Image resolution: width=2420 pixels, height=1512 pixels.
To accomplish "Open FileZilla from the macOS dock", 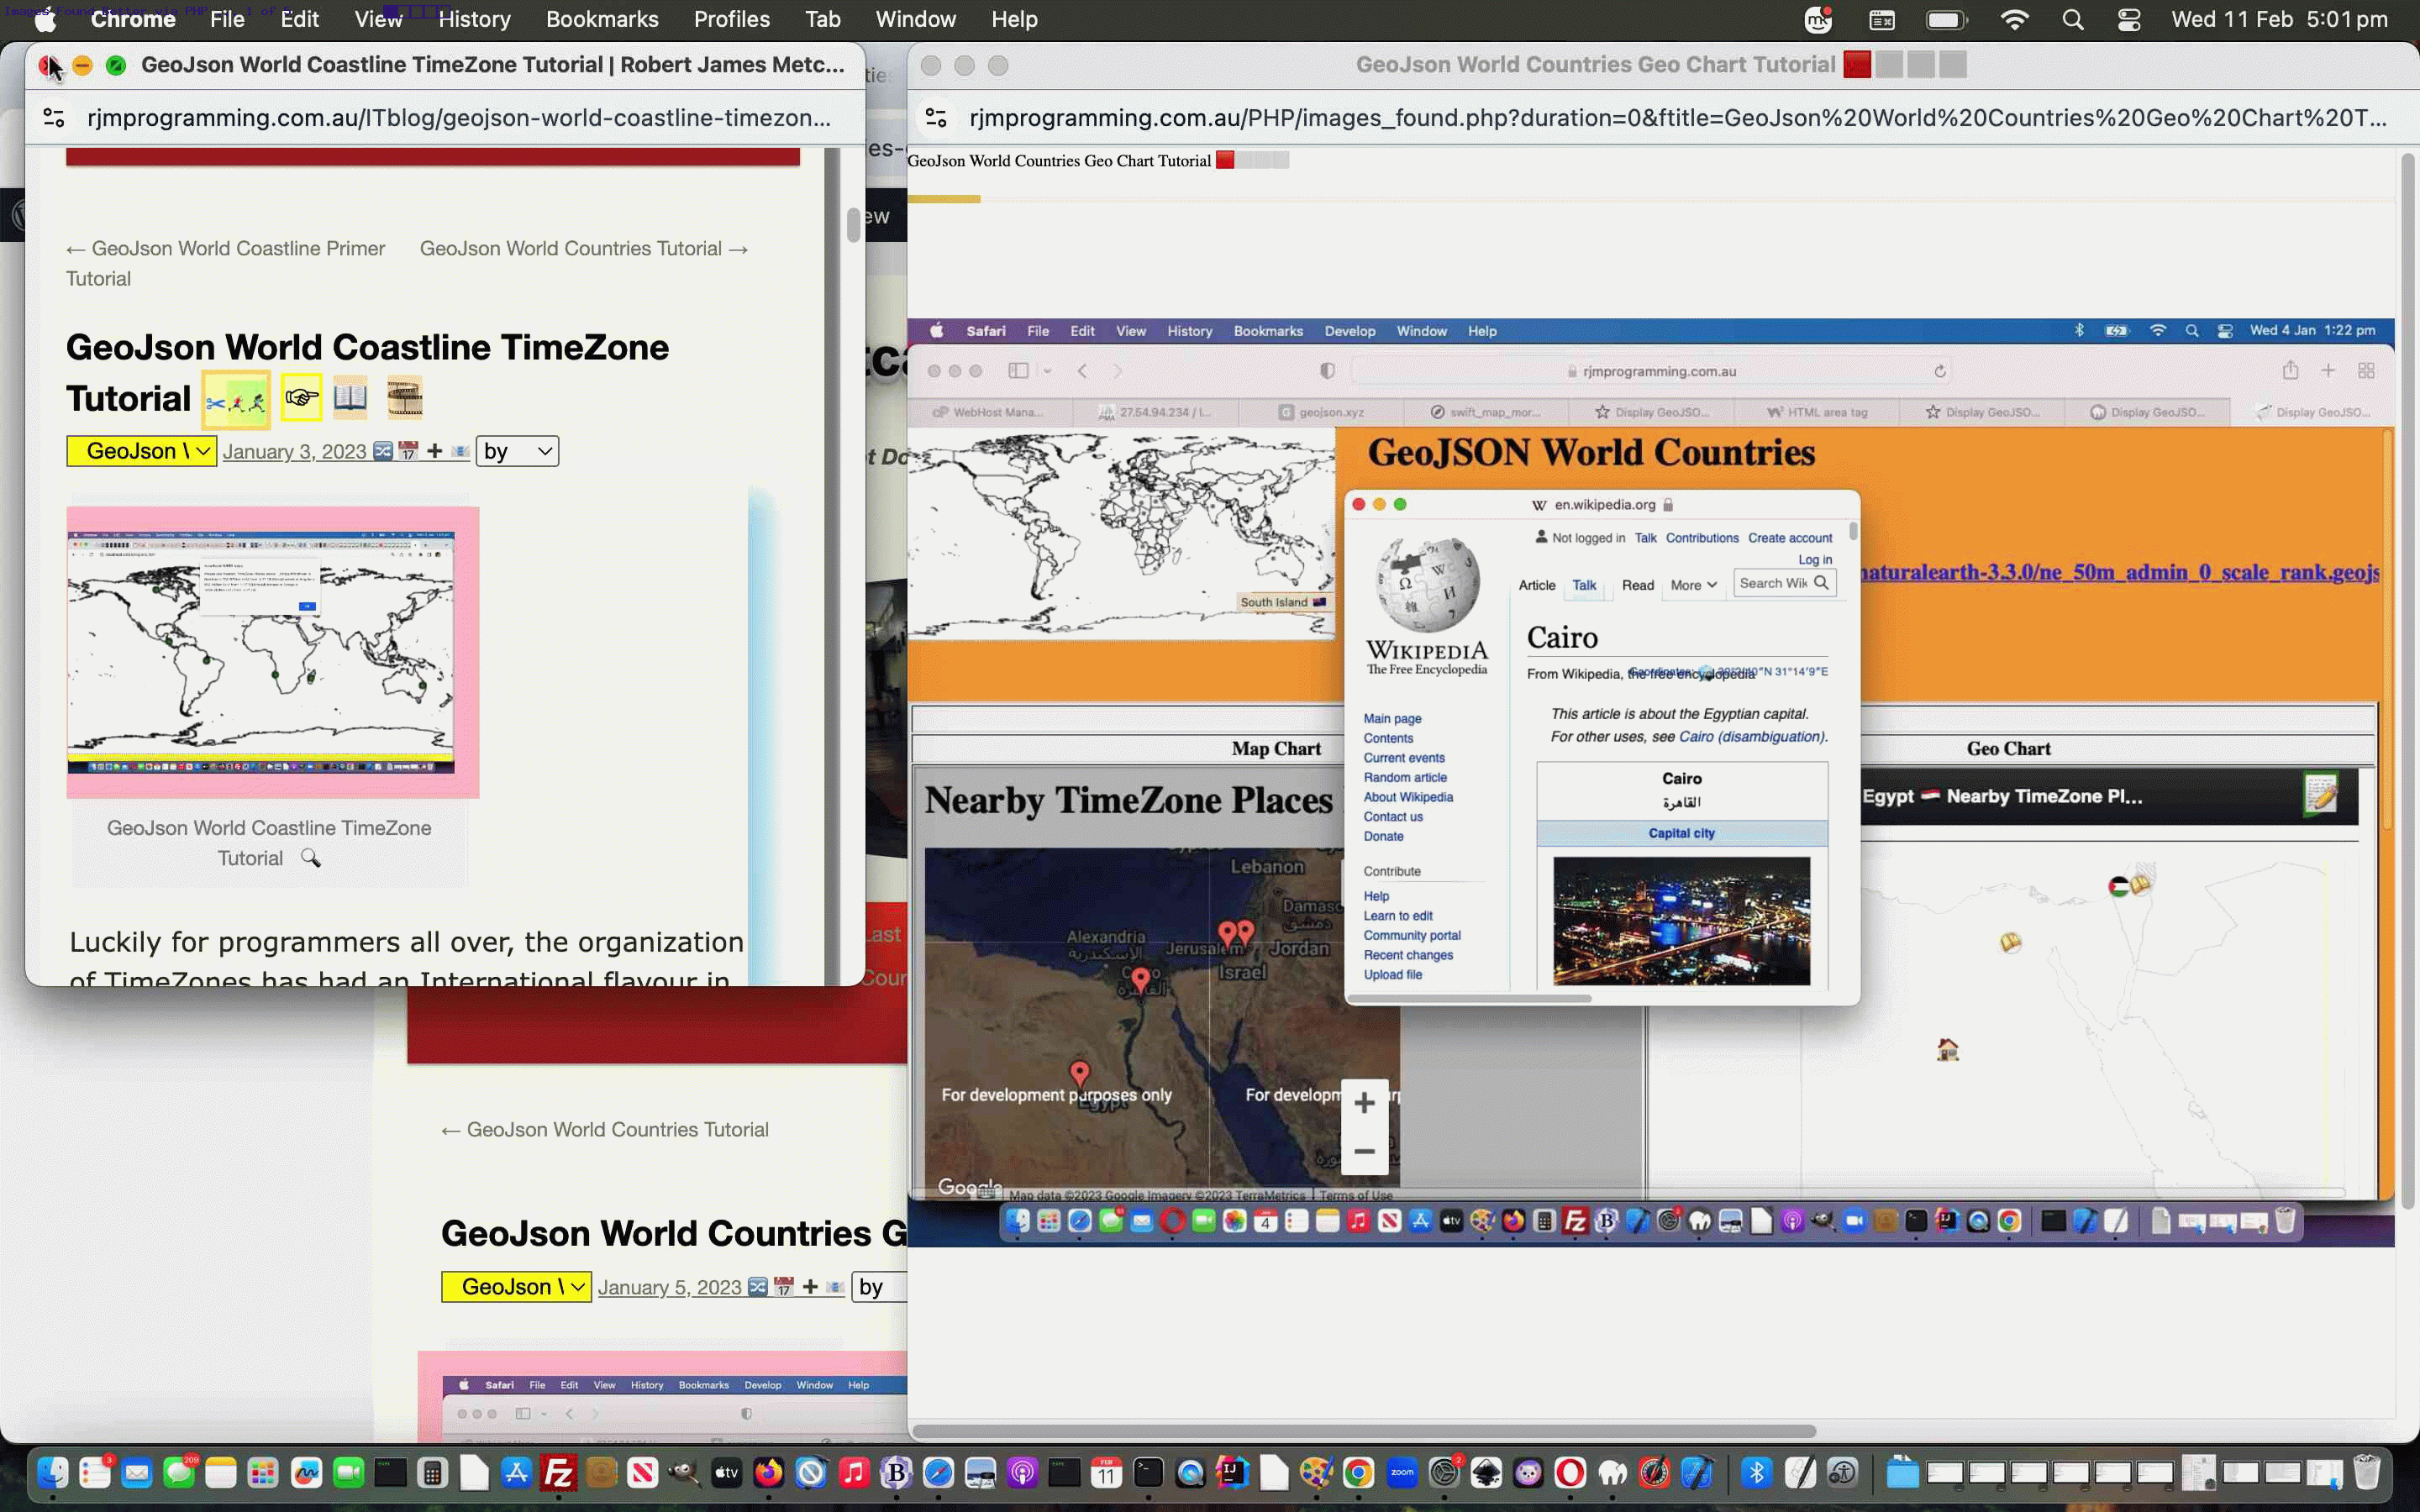I will [x=558, y=1473].
